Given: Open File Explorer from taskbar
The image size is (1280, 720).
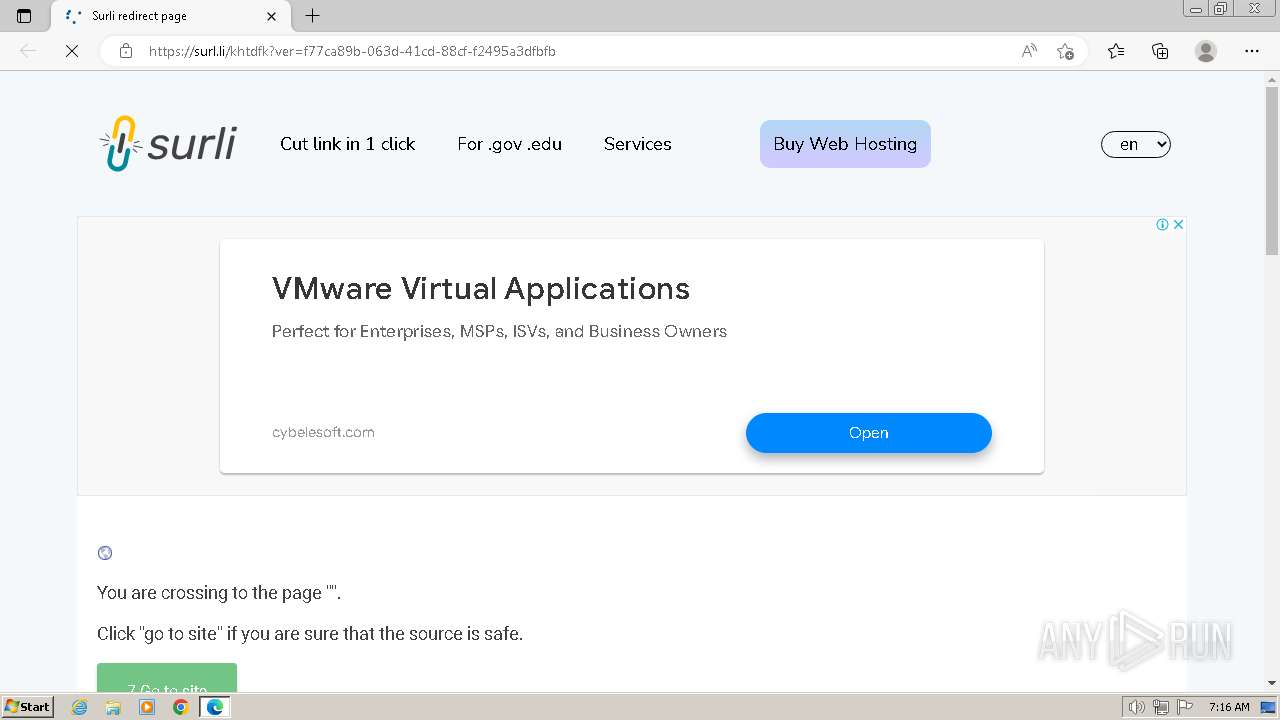Looking at the screenshot, I should click(113, 707).
